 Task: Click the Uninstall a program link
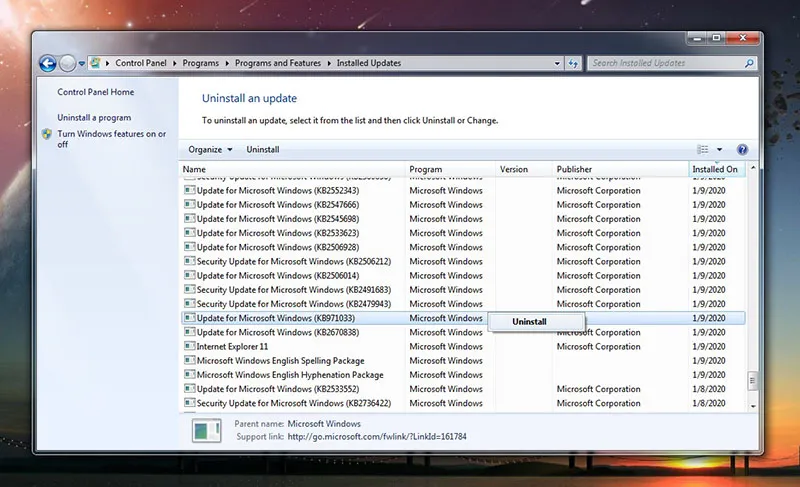click(94, 118)
